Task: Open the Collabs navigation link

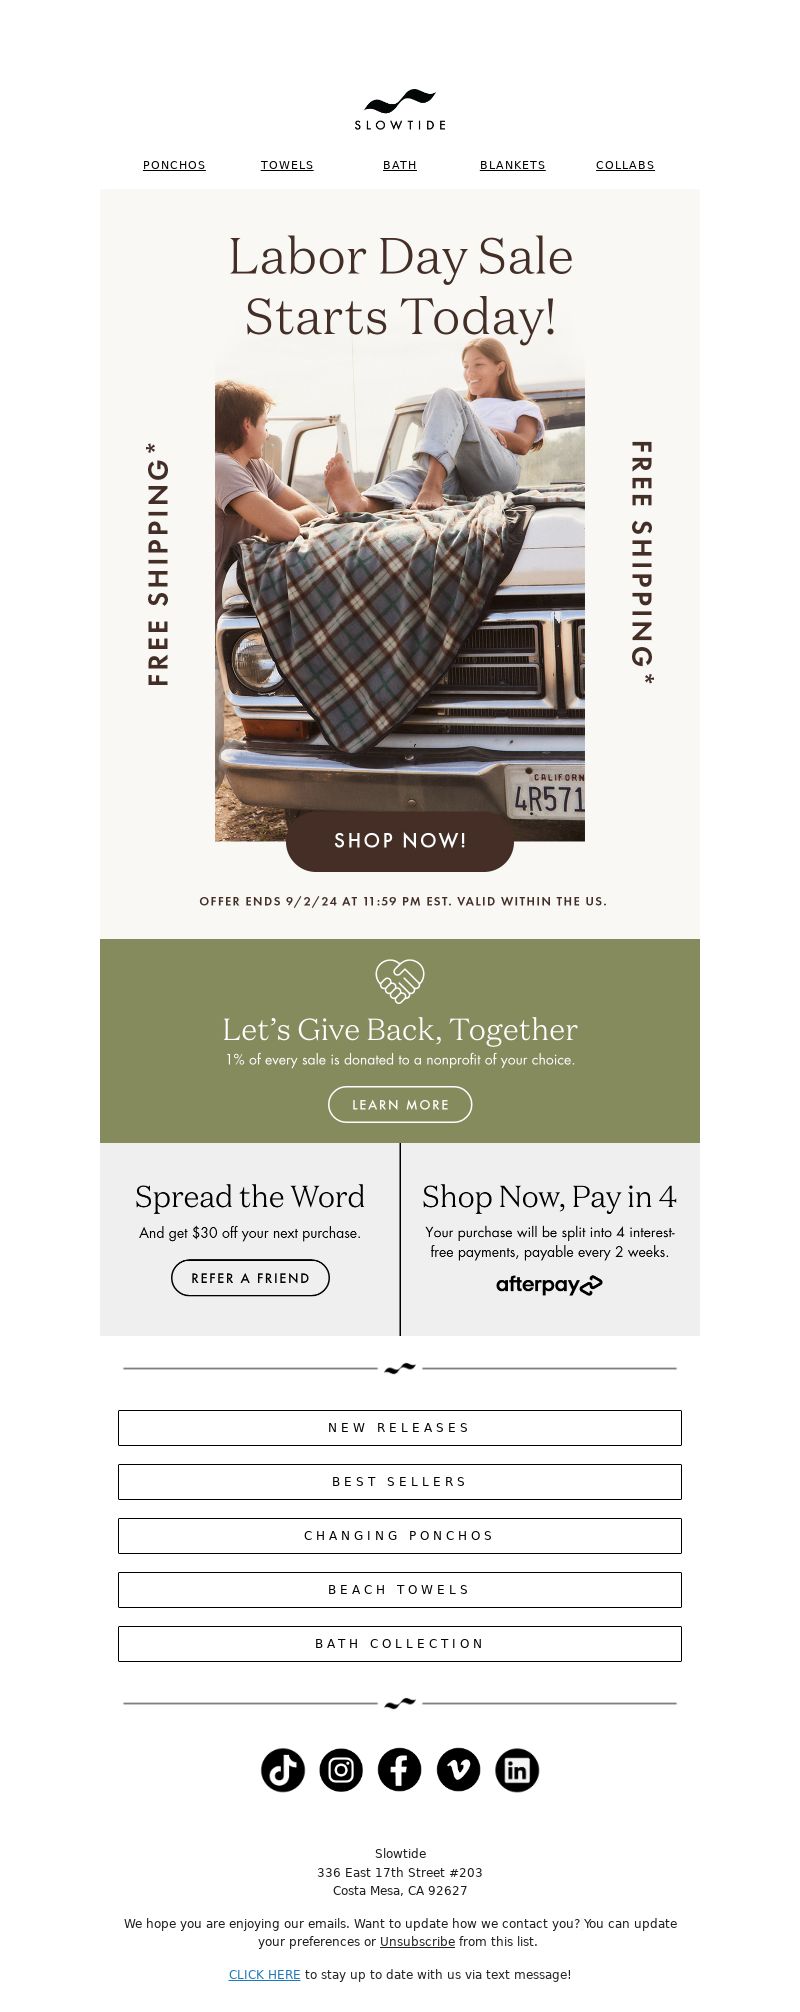Action: point(625,165)
